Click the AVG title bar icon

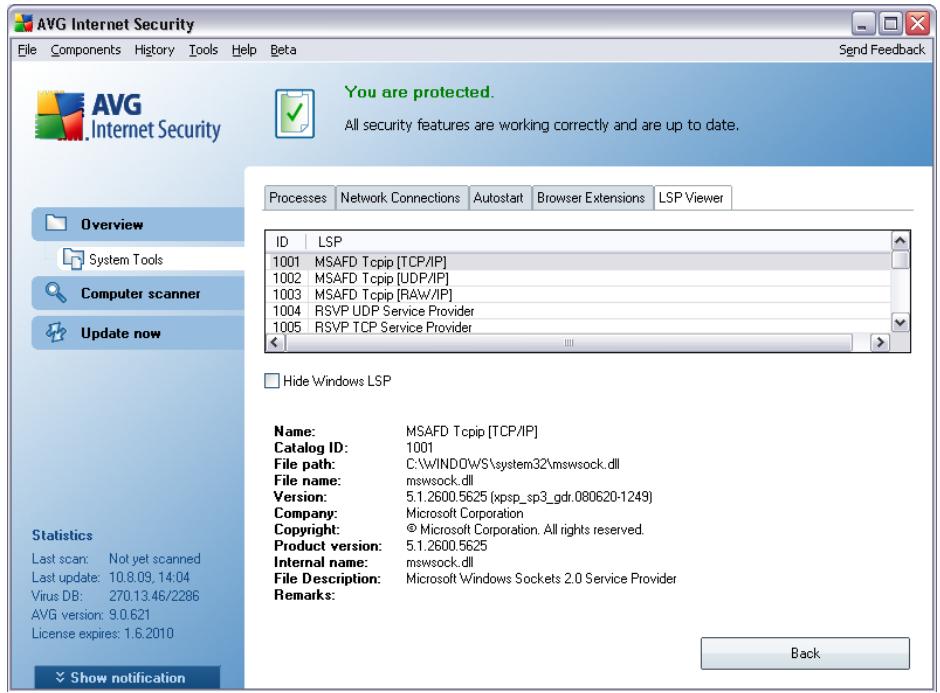pos(23,23)
